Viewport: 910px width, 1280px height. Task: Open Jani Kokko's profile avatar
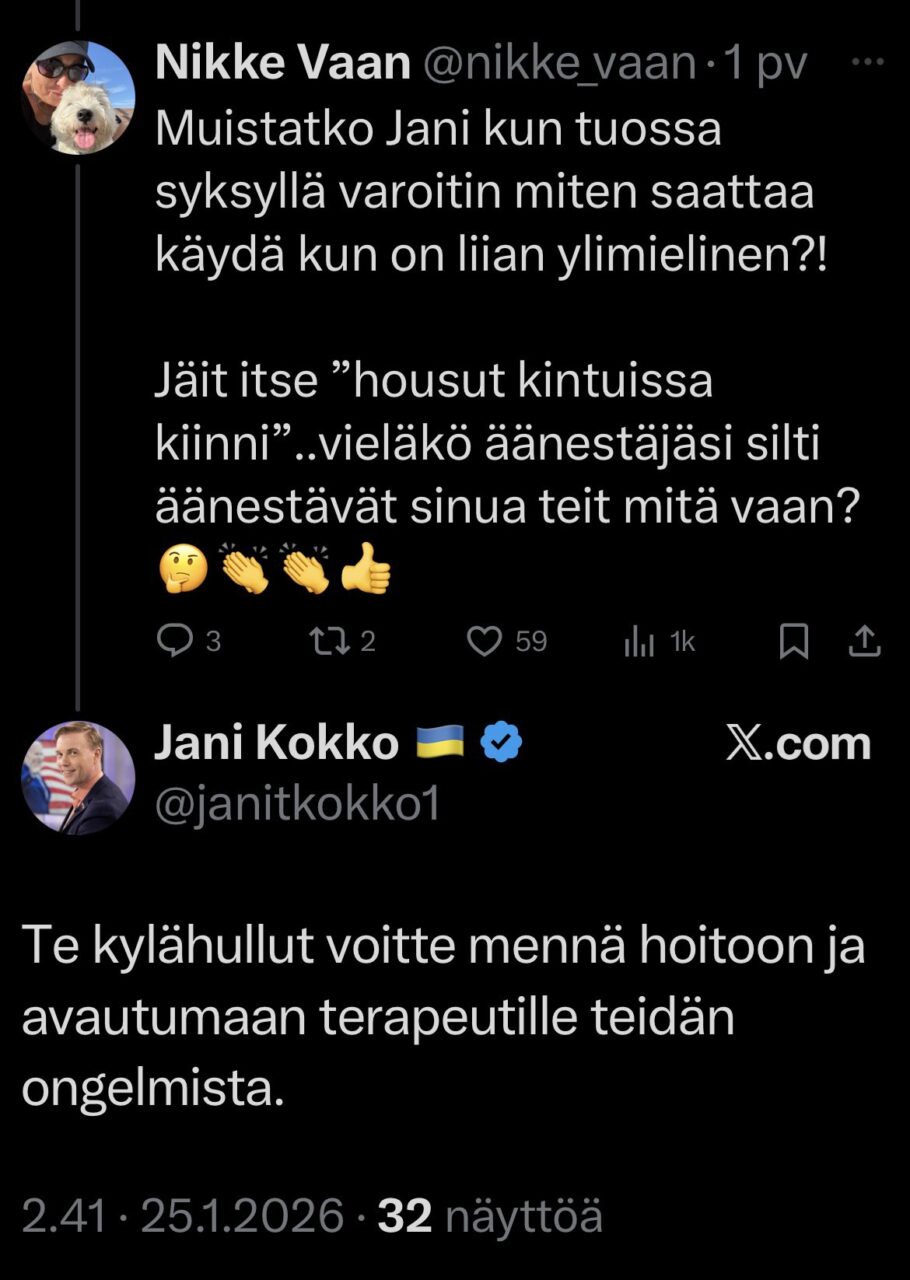tap(78, 778)
